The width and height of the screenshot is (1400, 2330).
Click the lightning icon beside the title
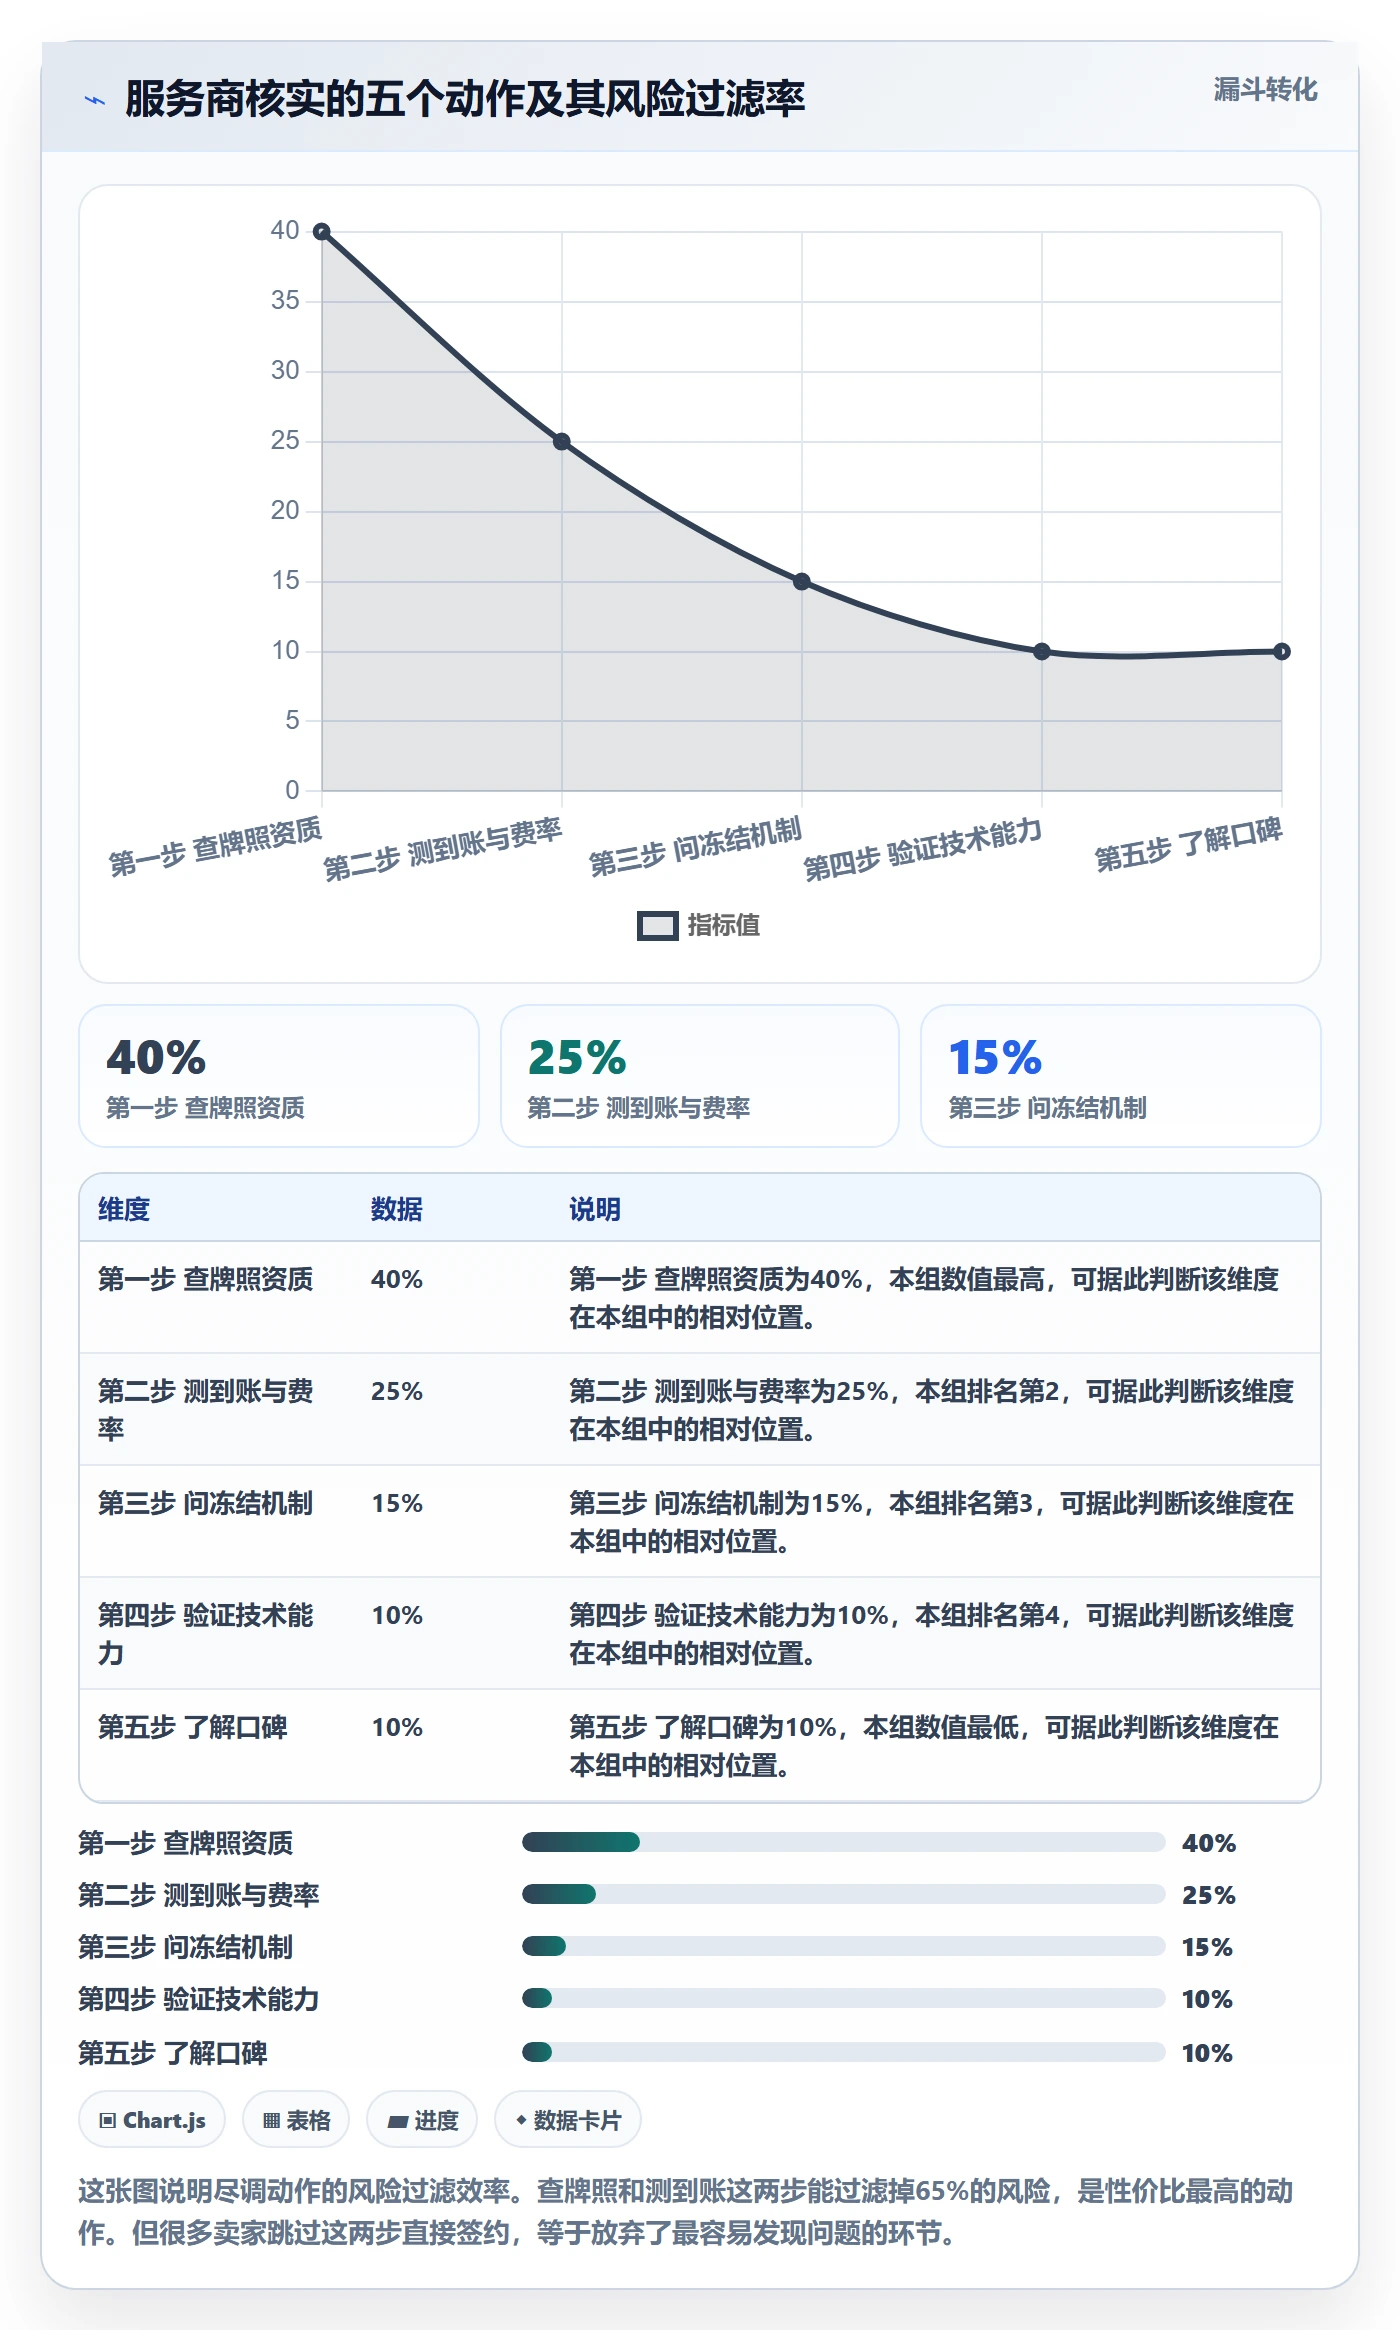pyautogui.click(x=95, y=100)
